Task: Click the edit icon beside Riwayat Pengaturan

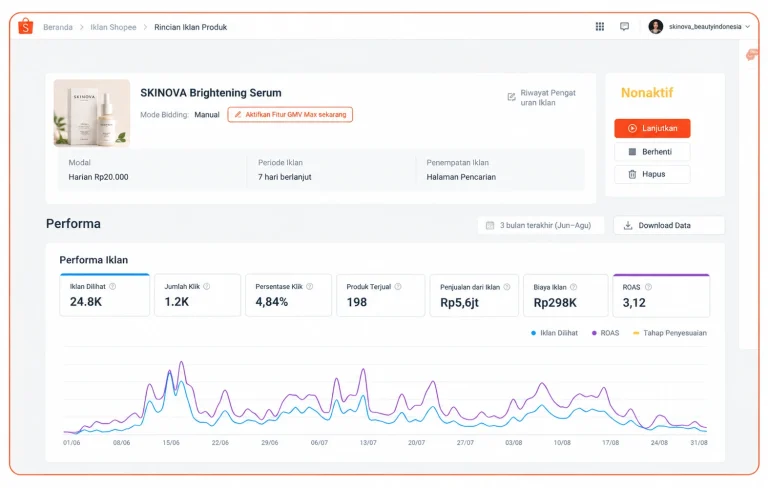Action: [x=511, y=97]
